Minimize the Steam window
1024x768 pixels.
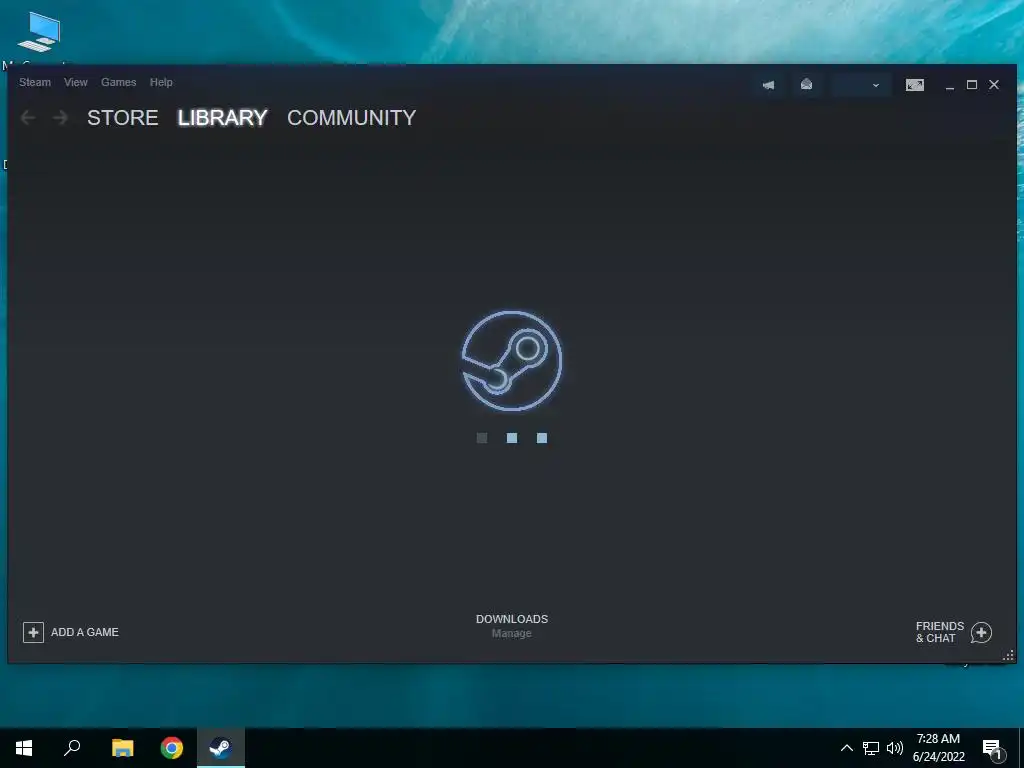[950, 86]
